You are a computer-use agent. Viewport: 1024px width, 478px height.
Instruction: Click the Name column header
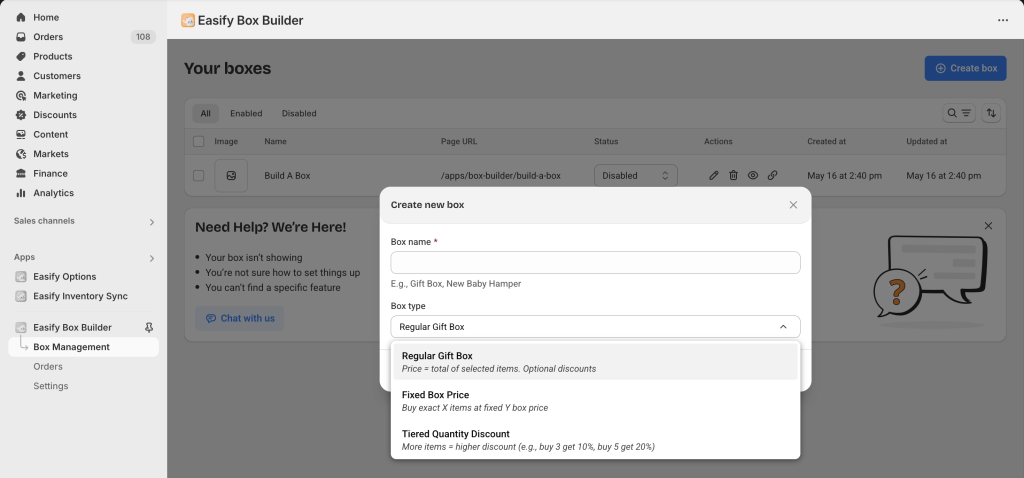tap(276, 141)
